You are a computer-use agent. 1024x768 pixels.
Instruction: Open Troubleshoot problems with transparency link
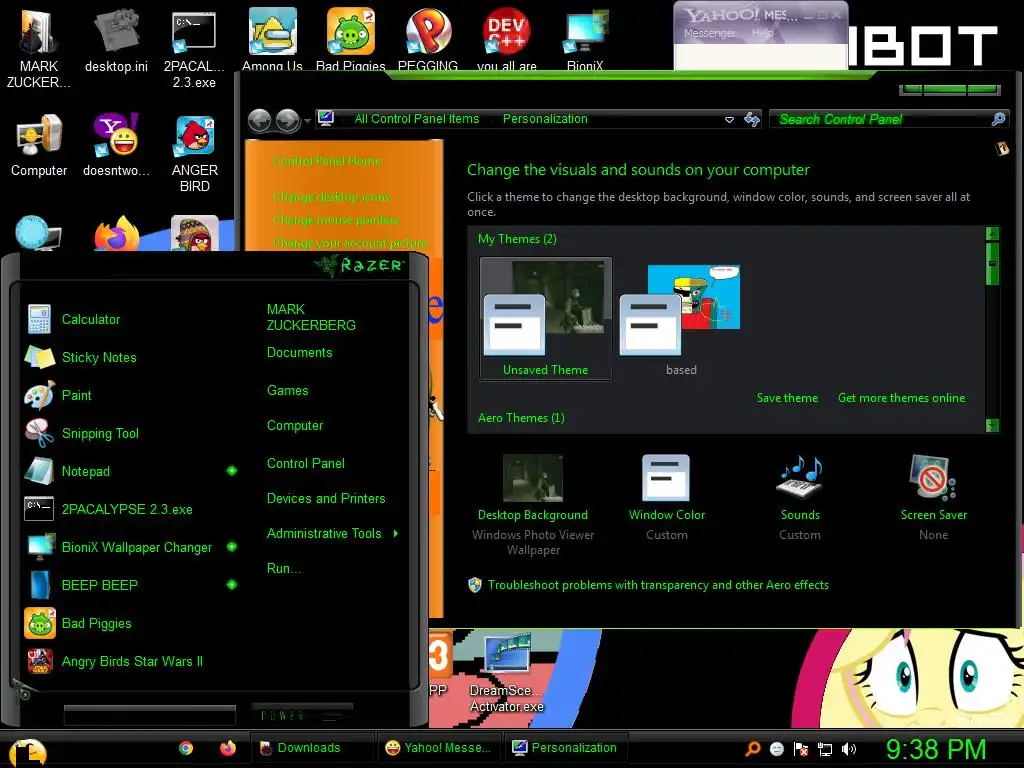pos(658,585)
